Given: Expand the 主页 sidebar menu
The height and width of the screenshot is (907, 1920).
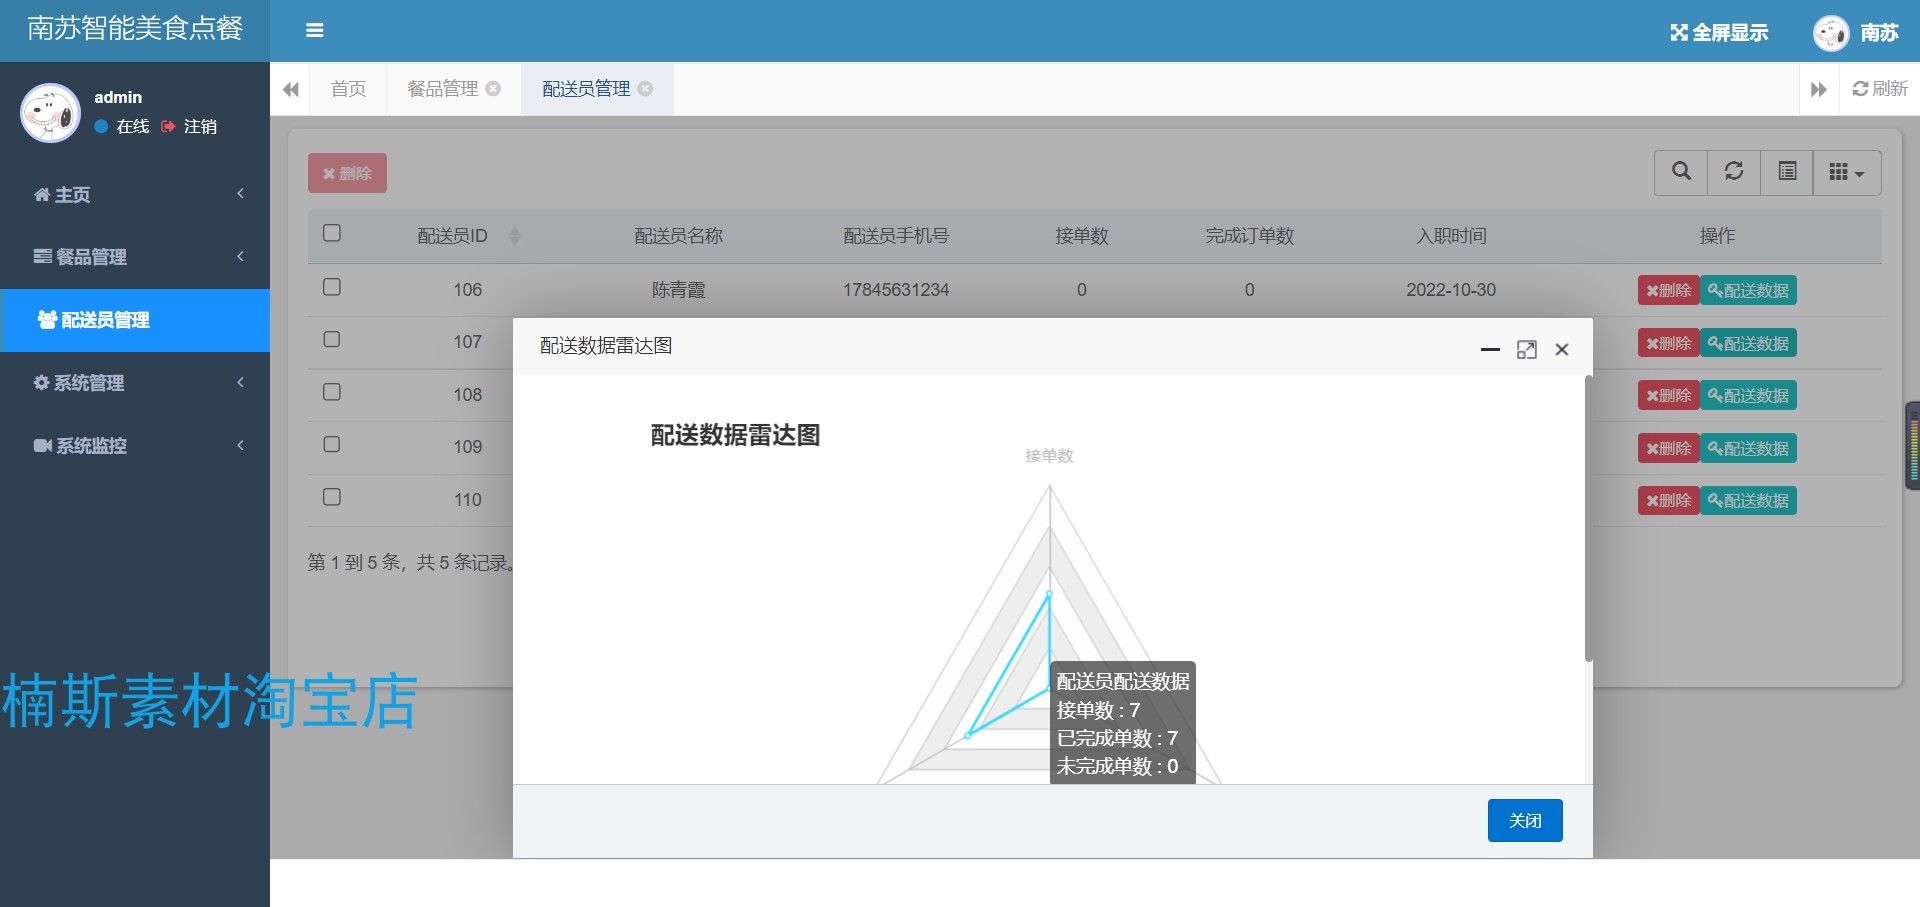Looking at the screenshot, I should 135,194.
